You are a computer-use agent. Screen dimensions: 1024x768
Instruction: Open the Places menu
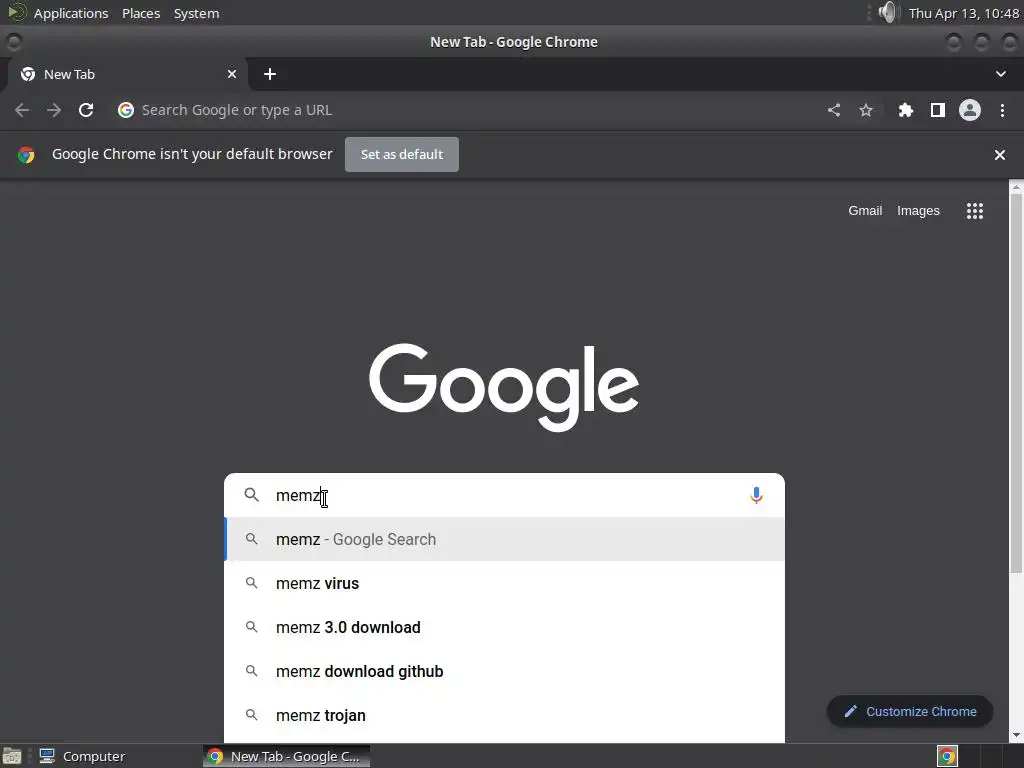(141, 13)
